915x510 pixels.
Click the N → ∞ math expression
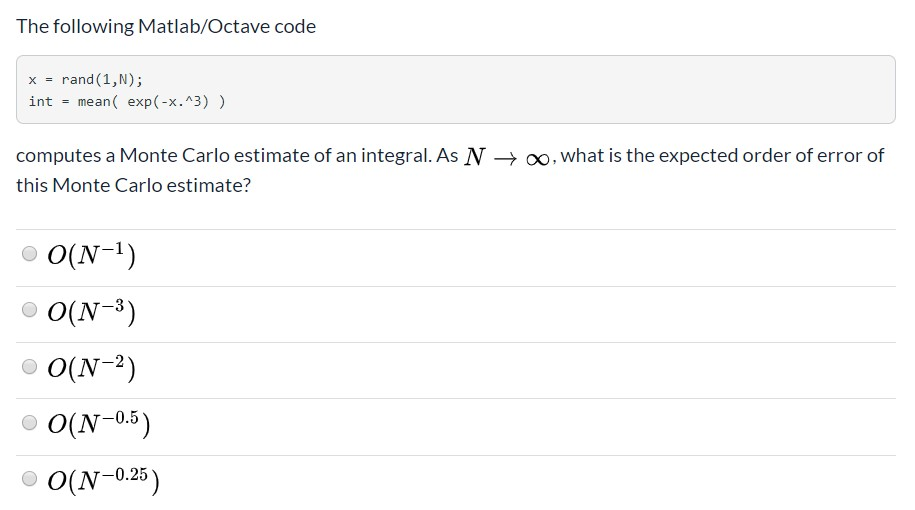(507, 157)
